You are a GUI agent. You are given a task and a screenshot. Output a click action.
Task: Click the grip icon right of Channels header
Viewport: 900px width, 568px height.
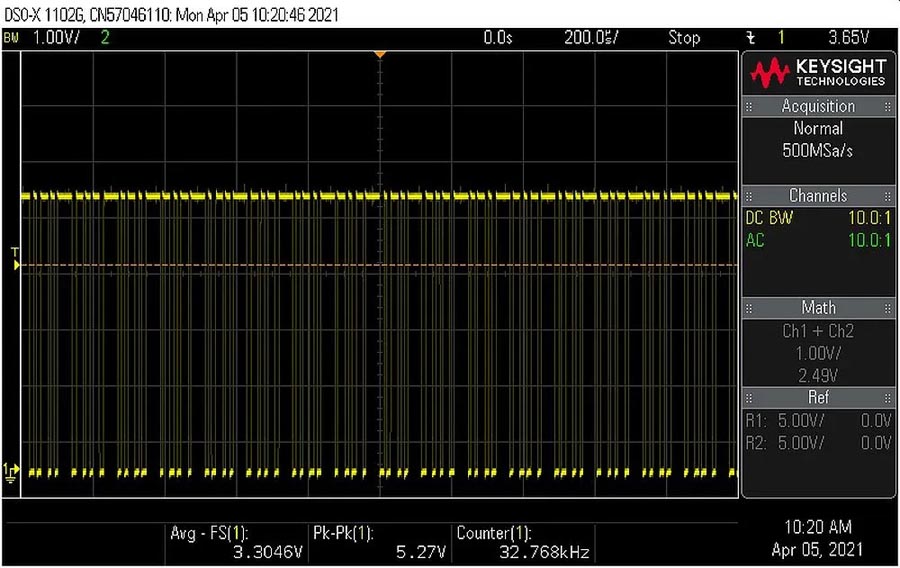(887, 196)
